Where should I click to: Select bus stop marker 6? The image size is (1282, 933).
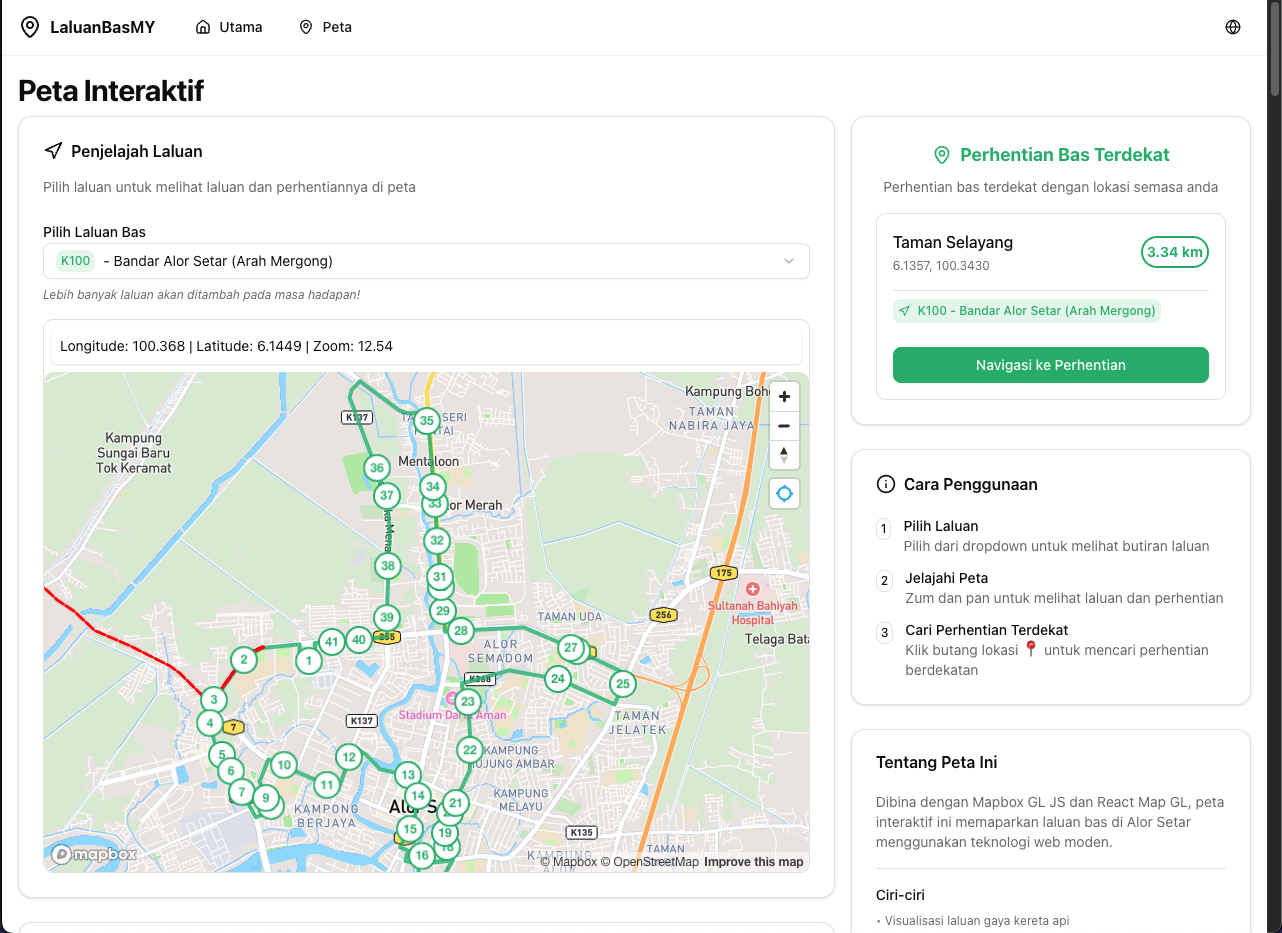tap(231, 771)
